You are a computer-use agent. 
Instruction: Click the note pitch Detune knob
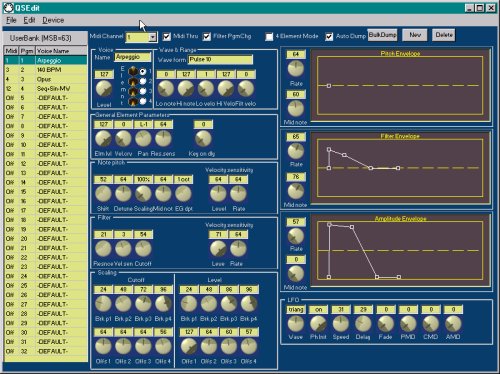(123, 194)
